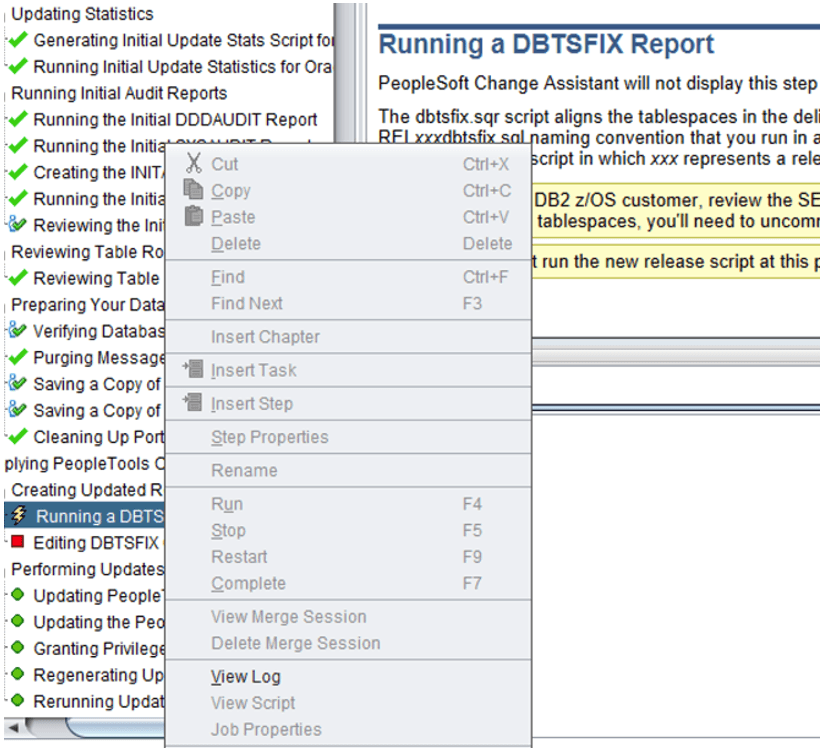
Task: Select Run in the context menu
Action: click(226, 504)
